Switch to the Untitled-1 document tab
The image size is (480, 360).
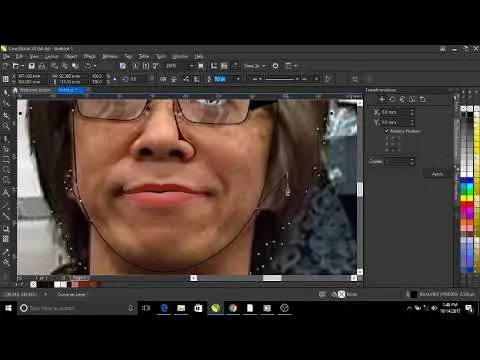tap(70, 90)
